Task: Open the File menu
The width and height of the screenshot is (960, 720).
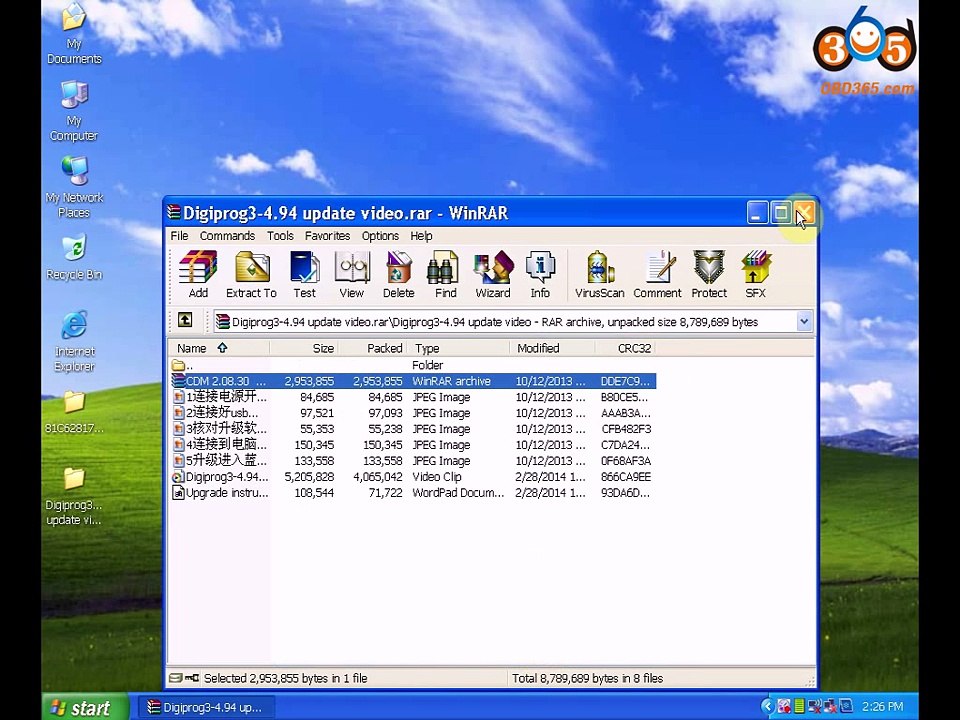Action: (179, 236)
